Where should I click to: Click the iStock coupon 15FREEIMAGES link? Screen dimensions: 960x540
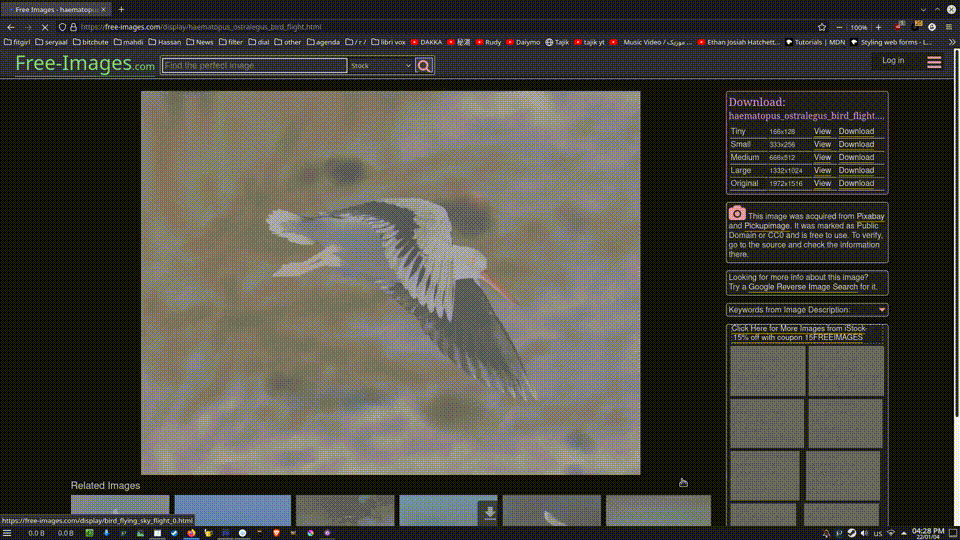pos(798,333)
